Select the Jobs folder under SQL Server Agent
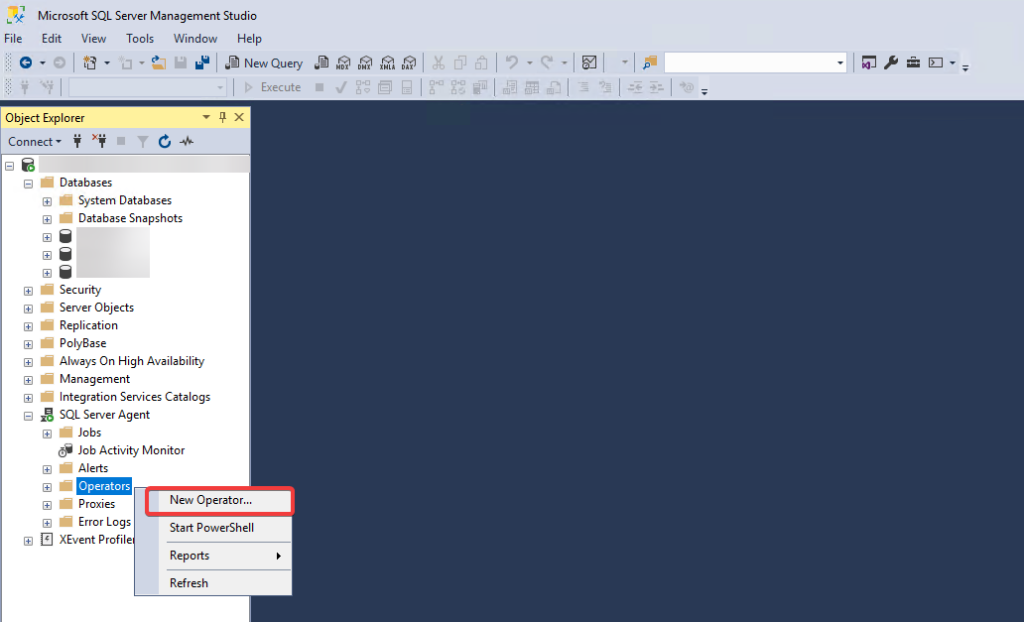Viewport: 1024px width, 622px height. tap(91, 432)
